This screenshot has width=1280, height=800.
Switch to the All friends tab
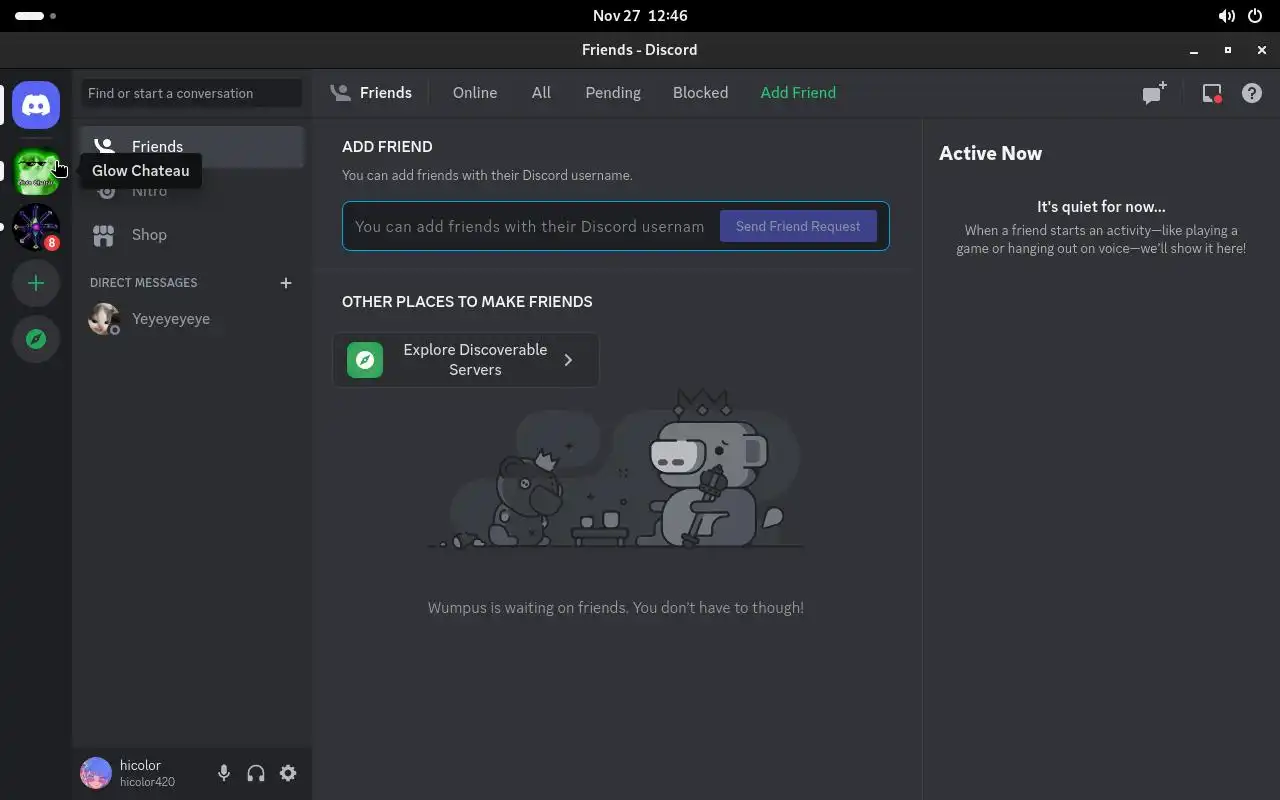tap(541, 93)
